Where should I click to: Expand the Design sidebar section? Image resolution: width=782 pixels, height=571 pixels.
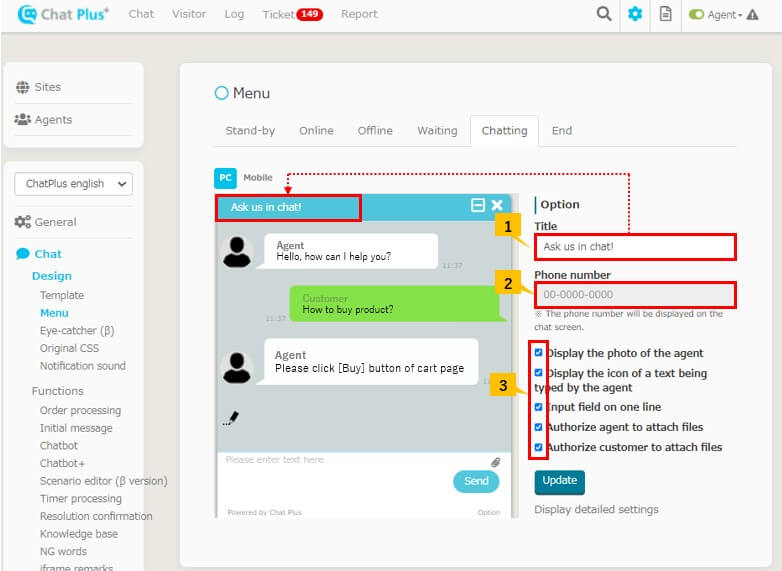[x=52, y=276]
